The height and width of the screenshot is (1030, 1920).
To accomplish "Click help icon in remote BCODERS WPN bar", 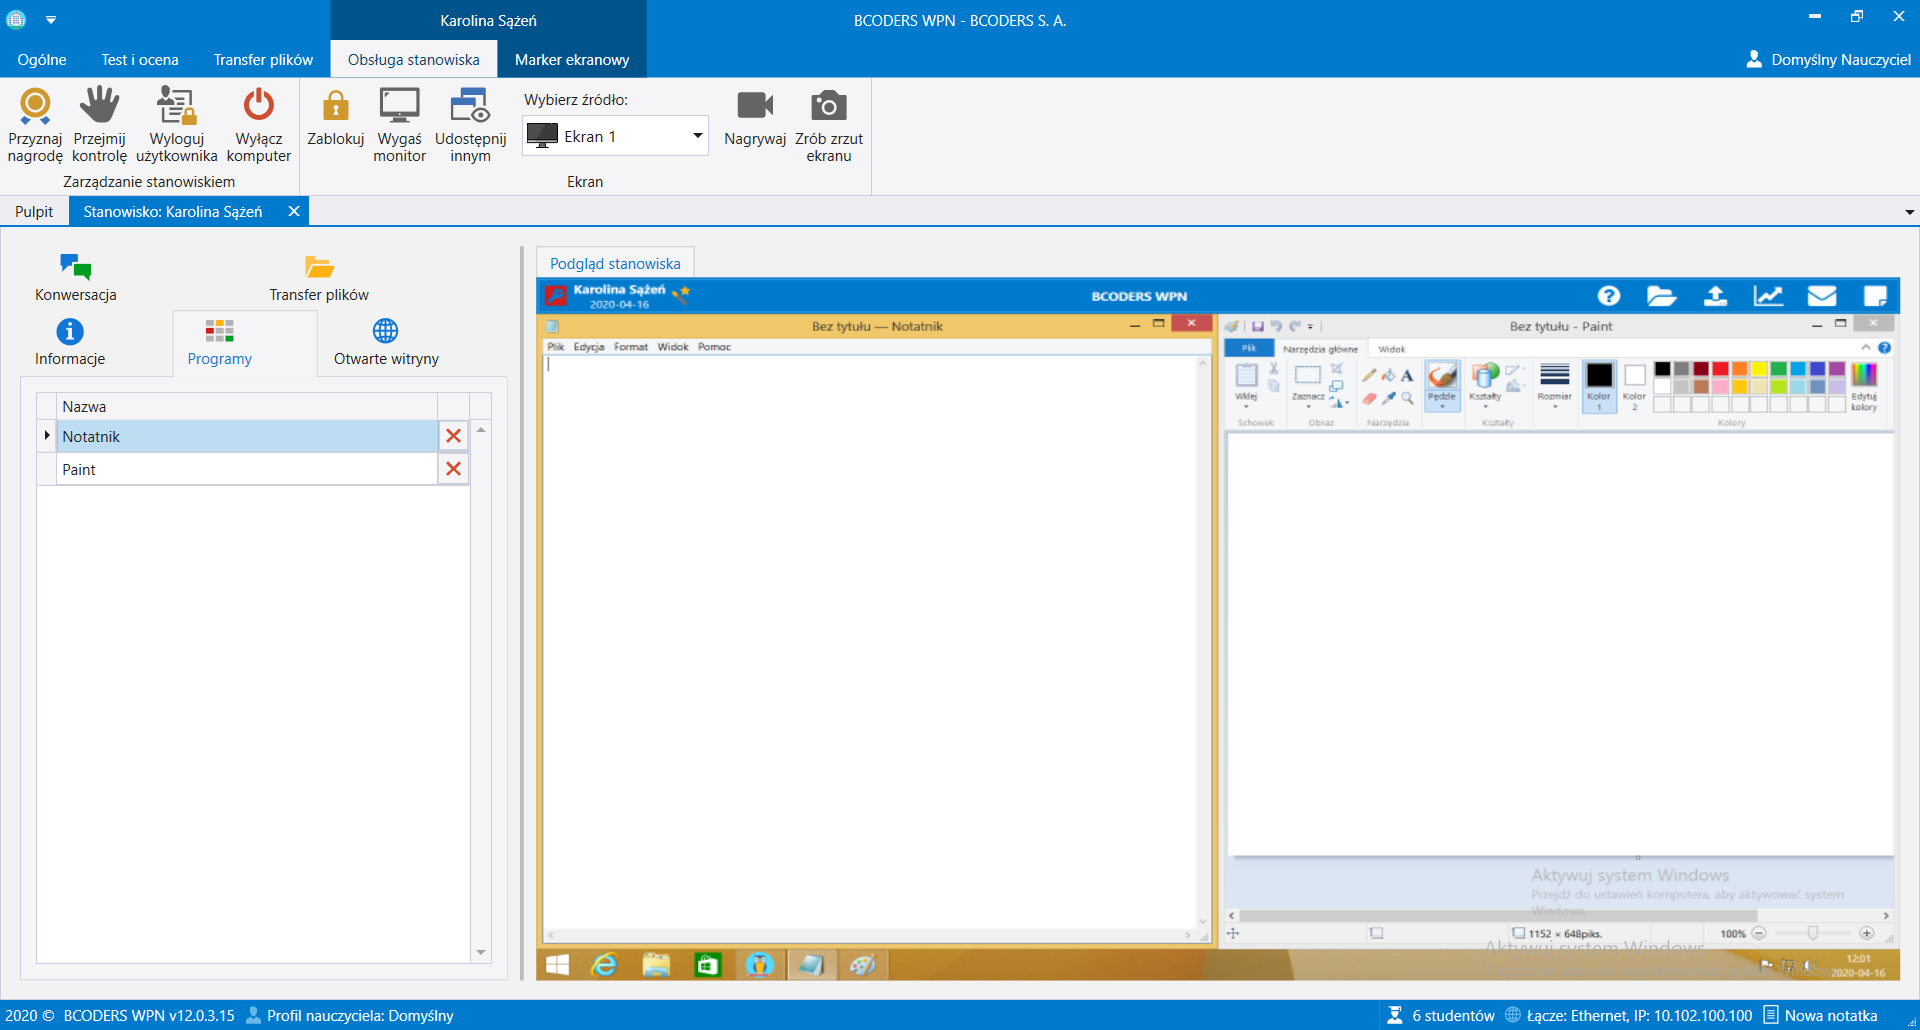I will 1608,295.
